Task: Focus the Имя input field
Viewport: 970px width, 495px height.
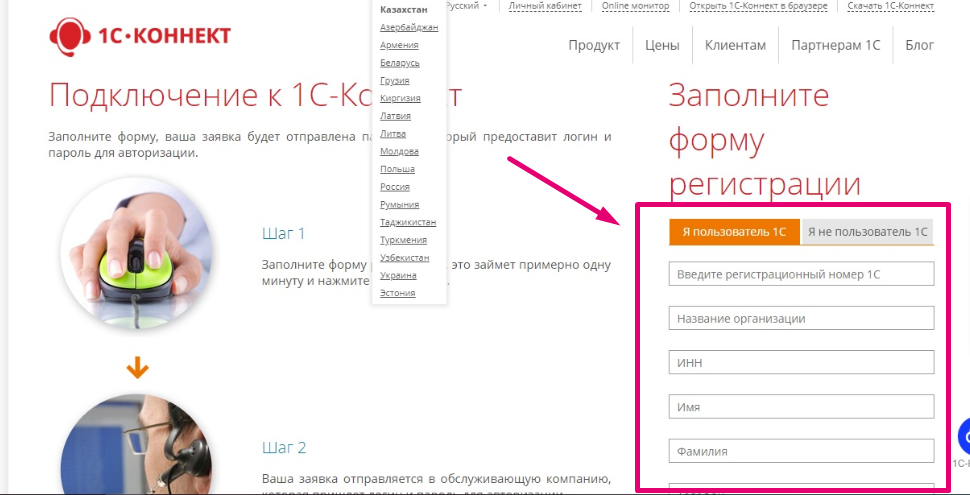Action: coord(801,407)
